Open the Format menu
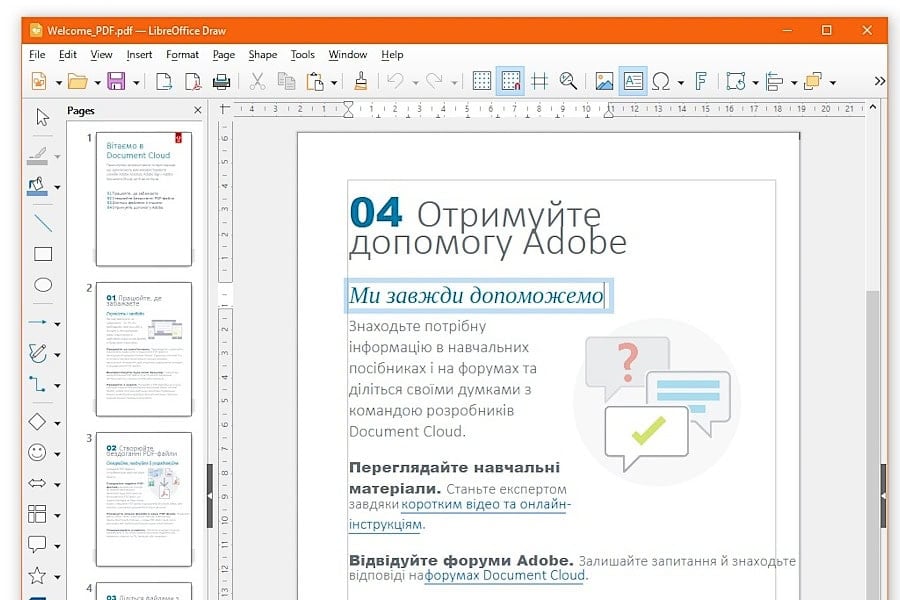900x600 pixels. [x=183, y=55]
